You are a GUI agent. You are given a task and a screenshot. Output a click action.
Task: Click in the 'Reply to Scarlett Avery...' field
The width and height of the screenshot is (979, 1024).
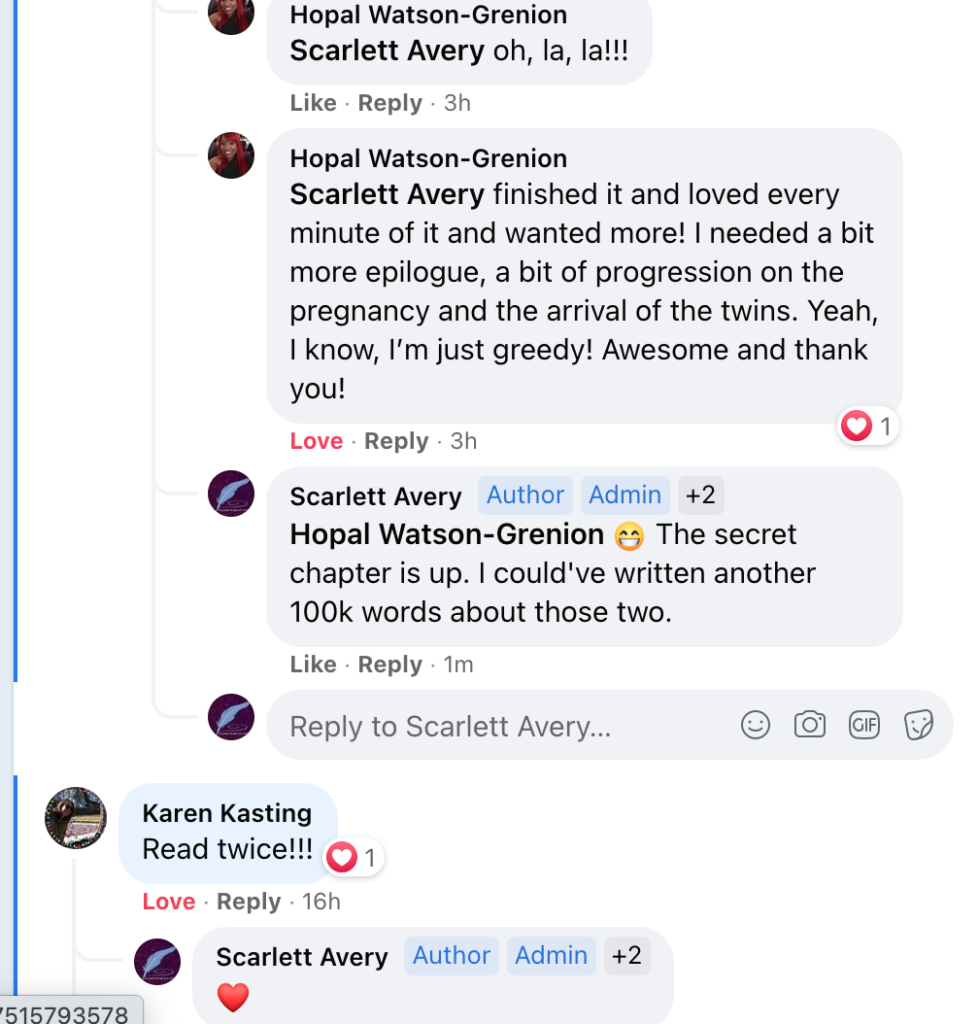point(500,726)
